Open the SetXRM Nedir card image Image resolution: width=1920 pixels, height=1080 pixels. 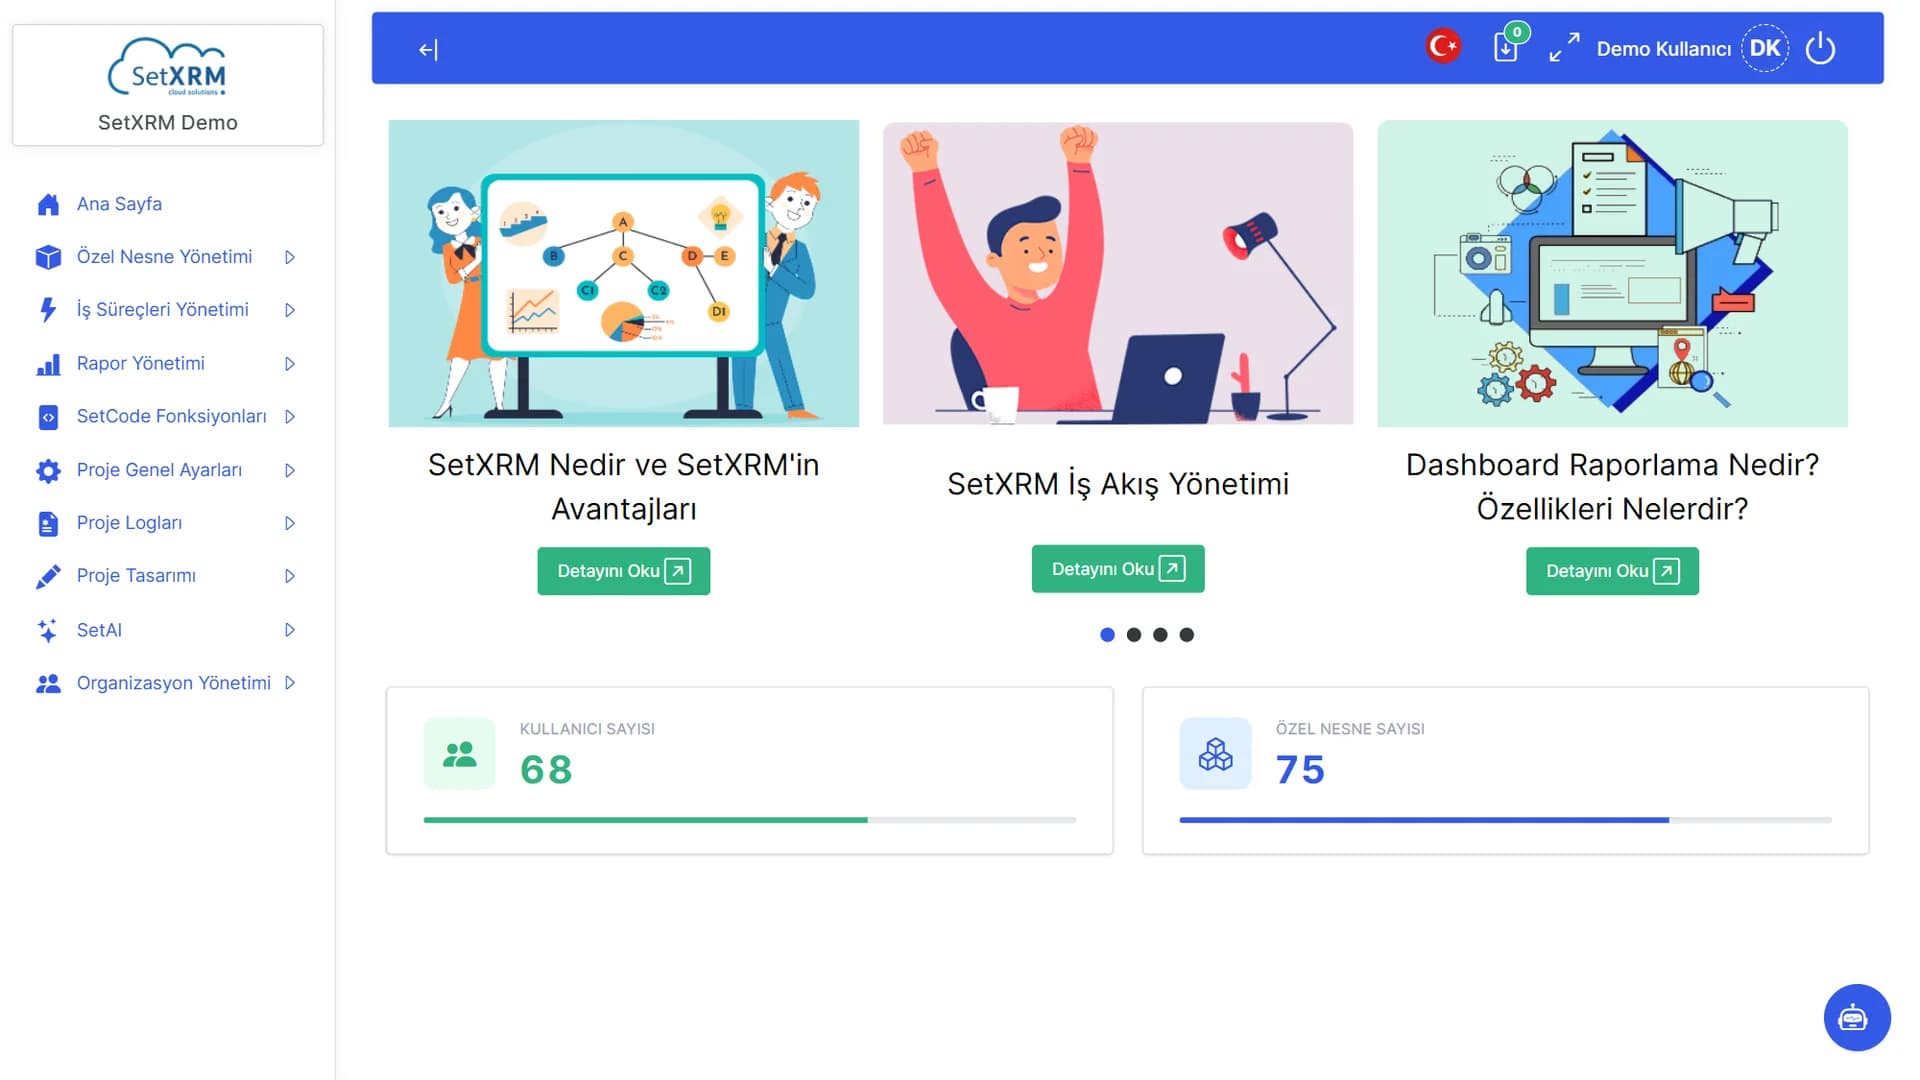pyautogui.click(x=623, y=273)
